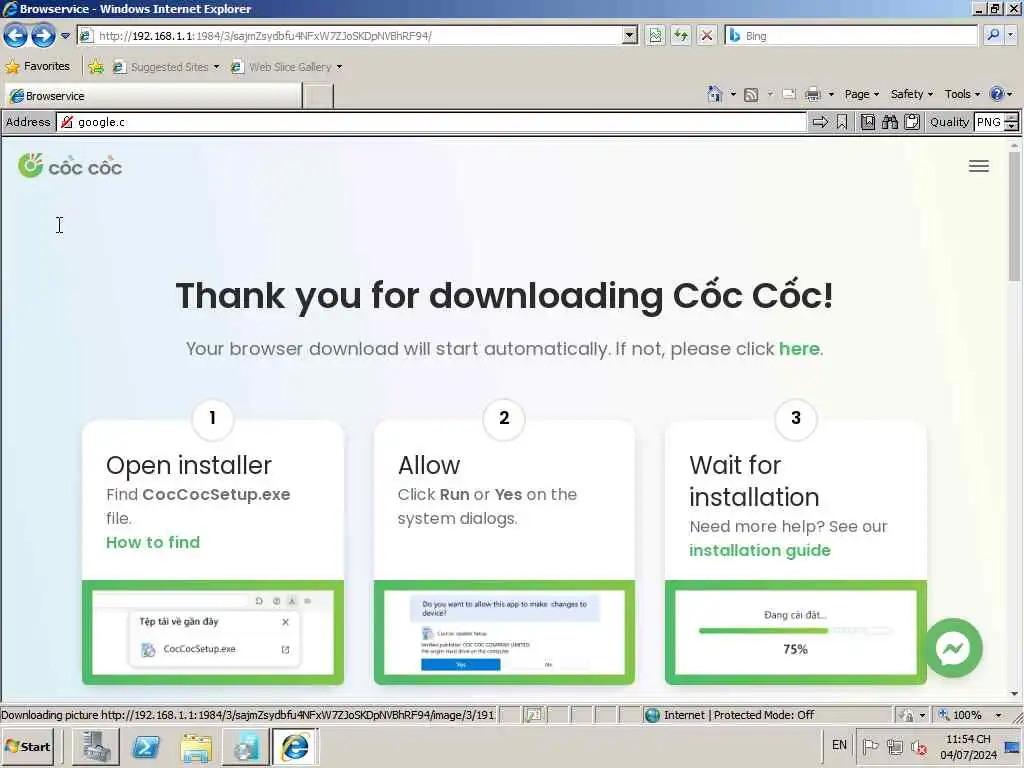Click Browservice bookmark icon
Image resolution: width=1024 pixels, height=768 pixels.
[x=842, y=121]
